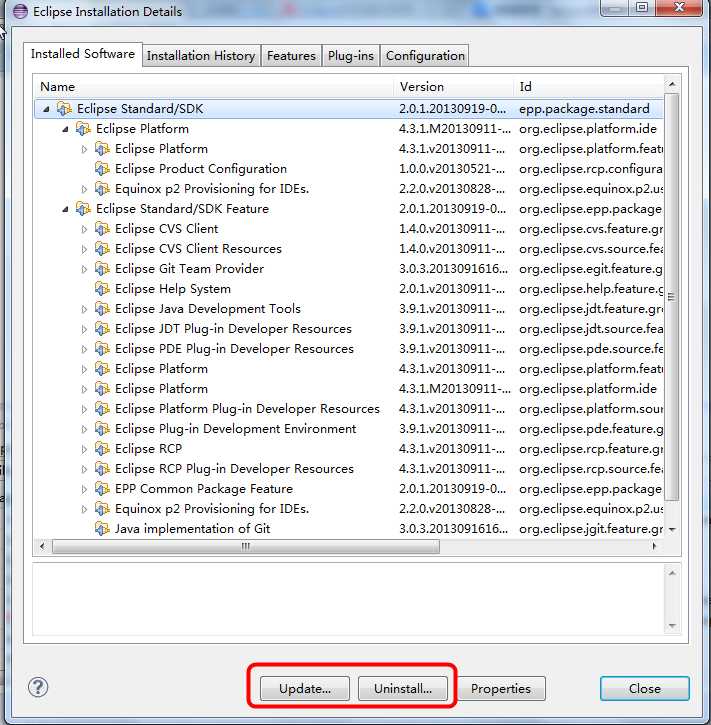Viewport: 711px width, 725px height.
Task: Select the Installed Software tab
Action: (x=83, y=54)
